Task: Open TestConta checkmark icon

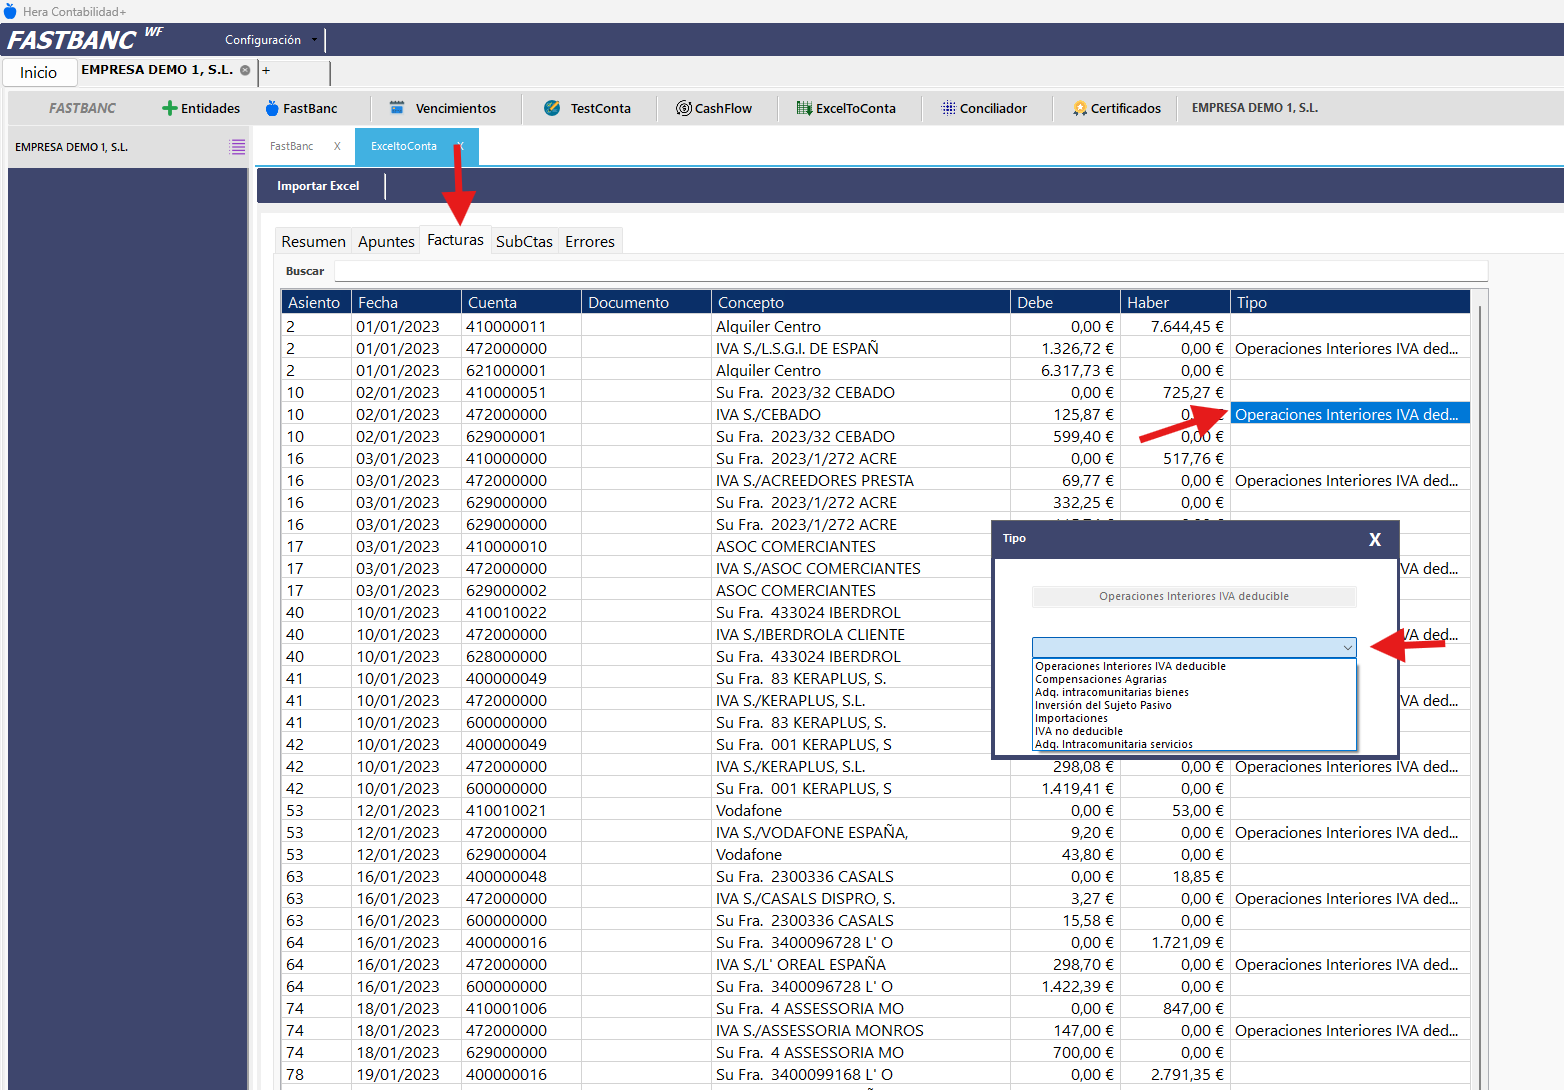Action: point(552,108)
